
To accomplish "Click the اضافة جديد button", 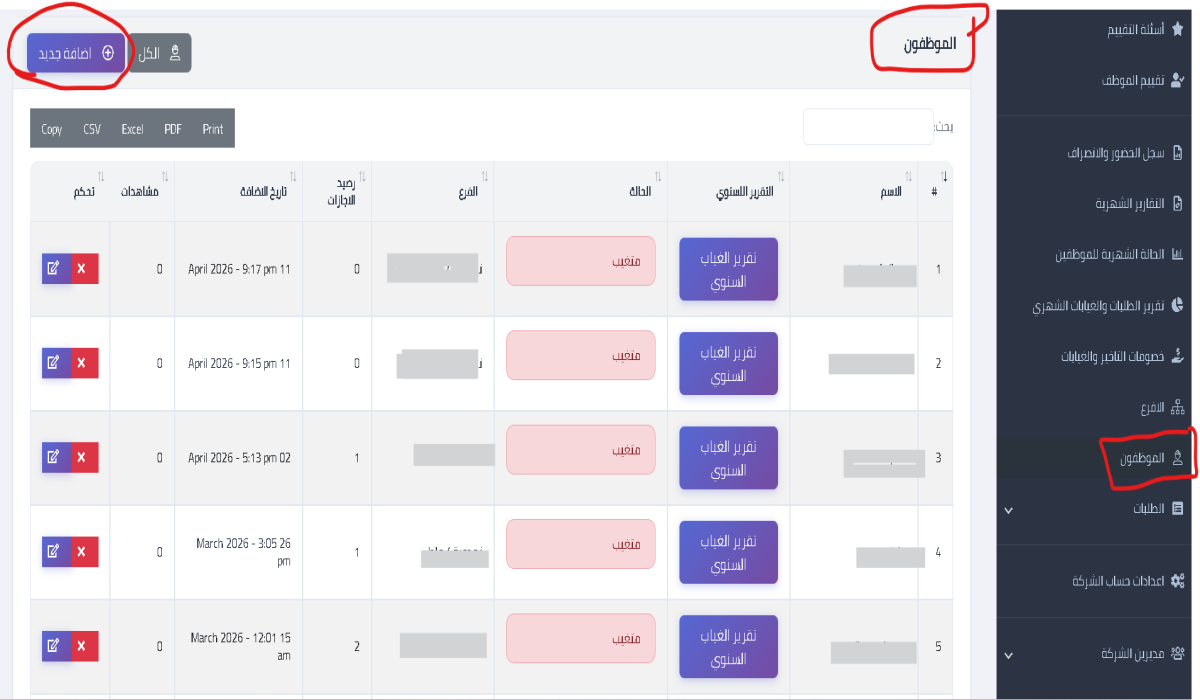I will 75,52.
